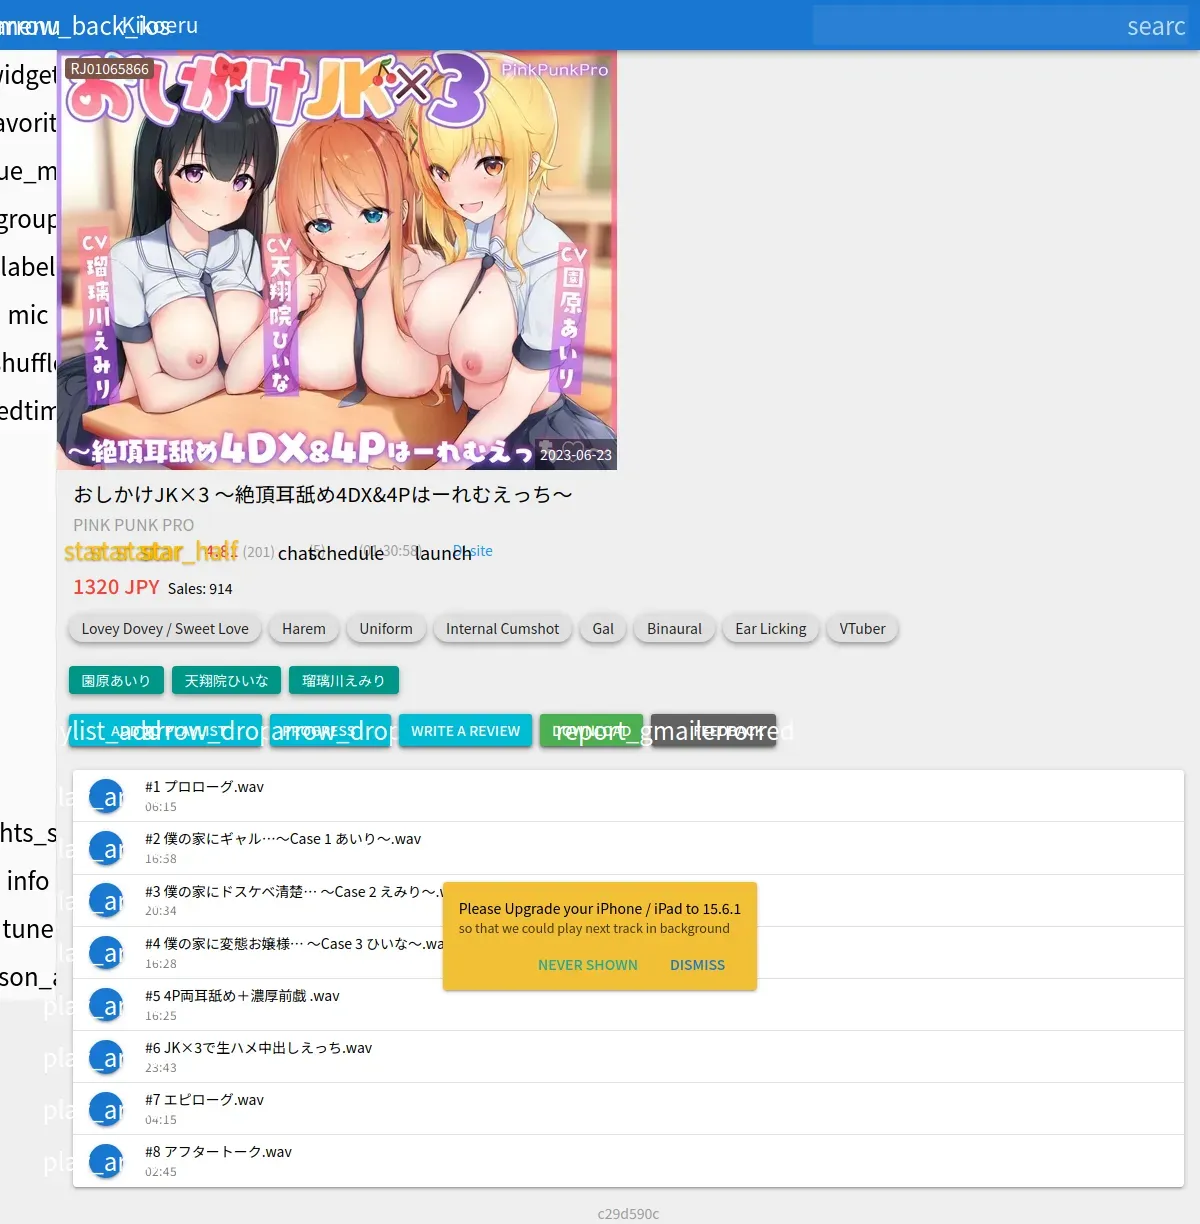
Task: Open the widgets item in the sidebar
Action: (x=28, y=75)
